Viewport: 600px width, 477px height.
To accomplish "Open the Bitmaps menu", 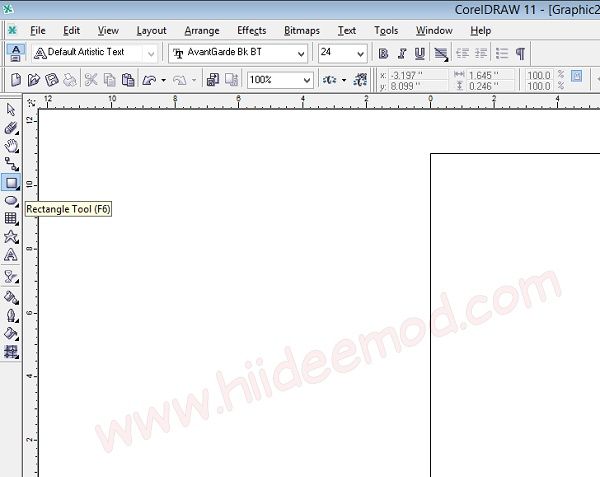I will [302, 31].
